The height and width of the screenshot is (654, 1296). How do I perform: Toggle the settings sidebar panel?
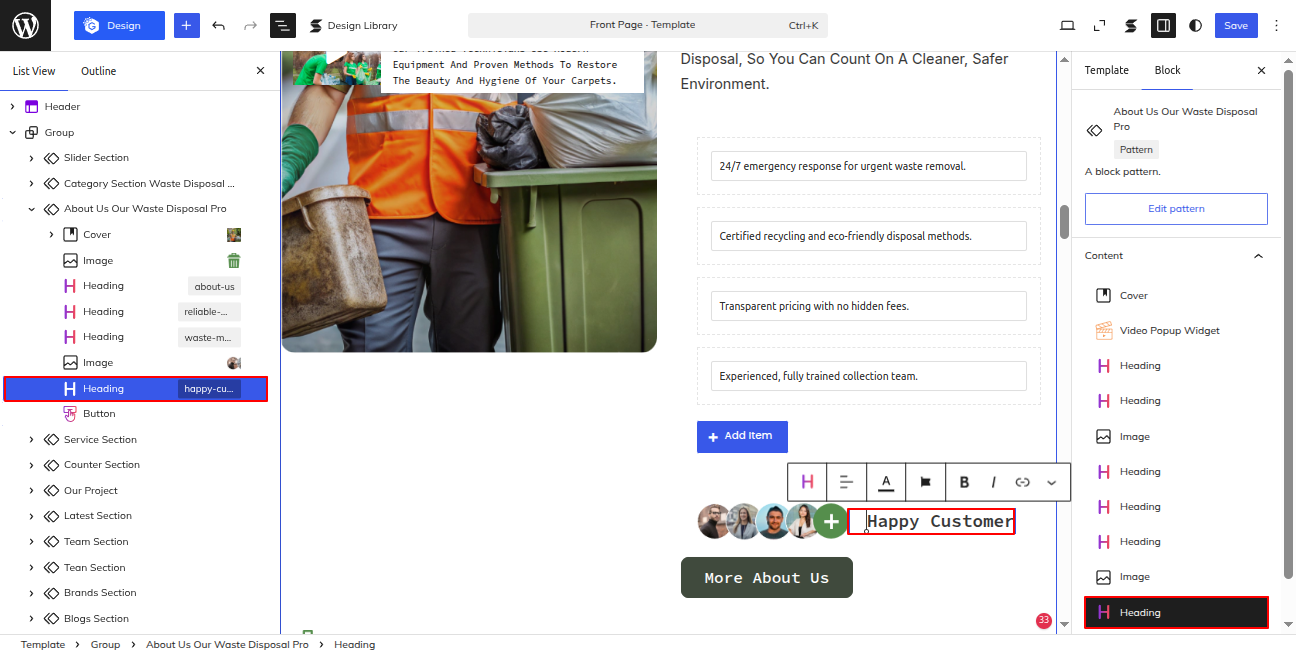[x=1163, y=25]
